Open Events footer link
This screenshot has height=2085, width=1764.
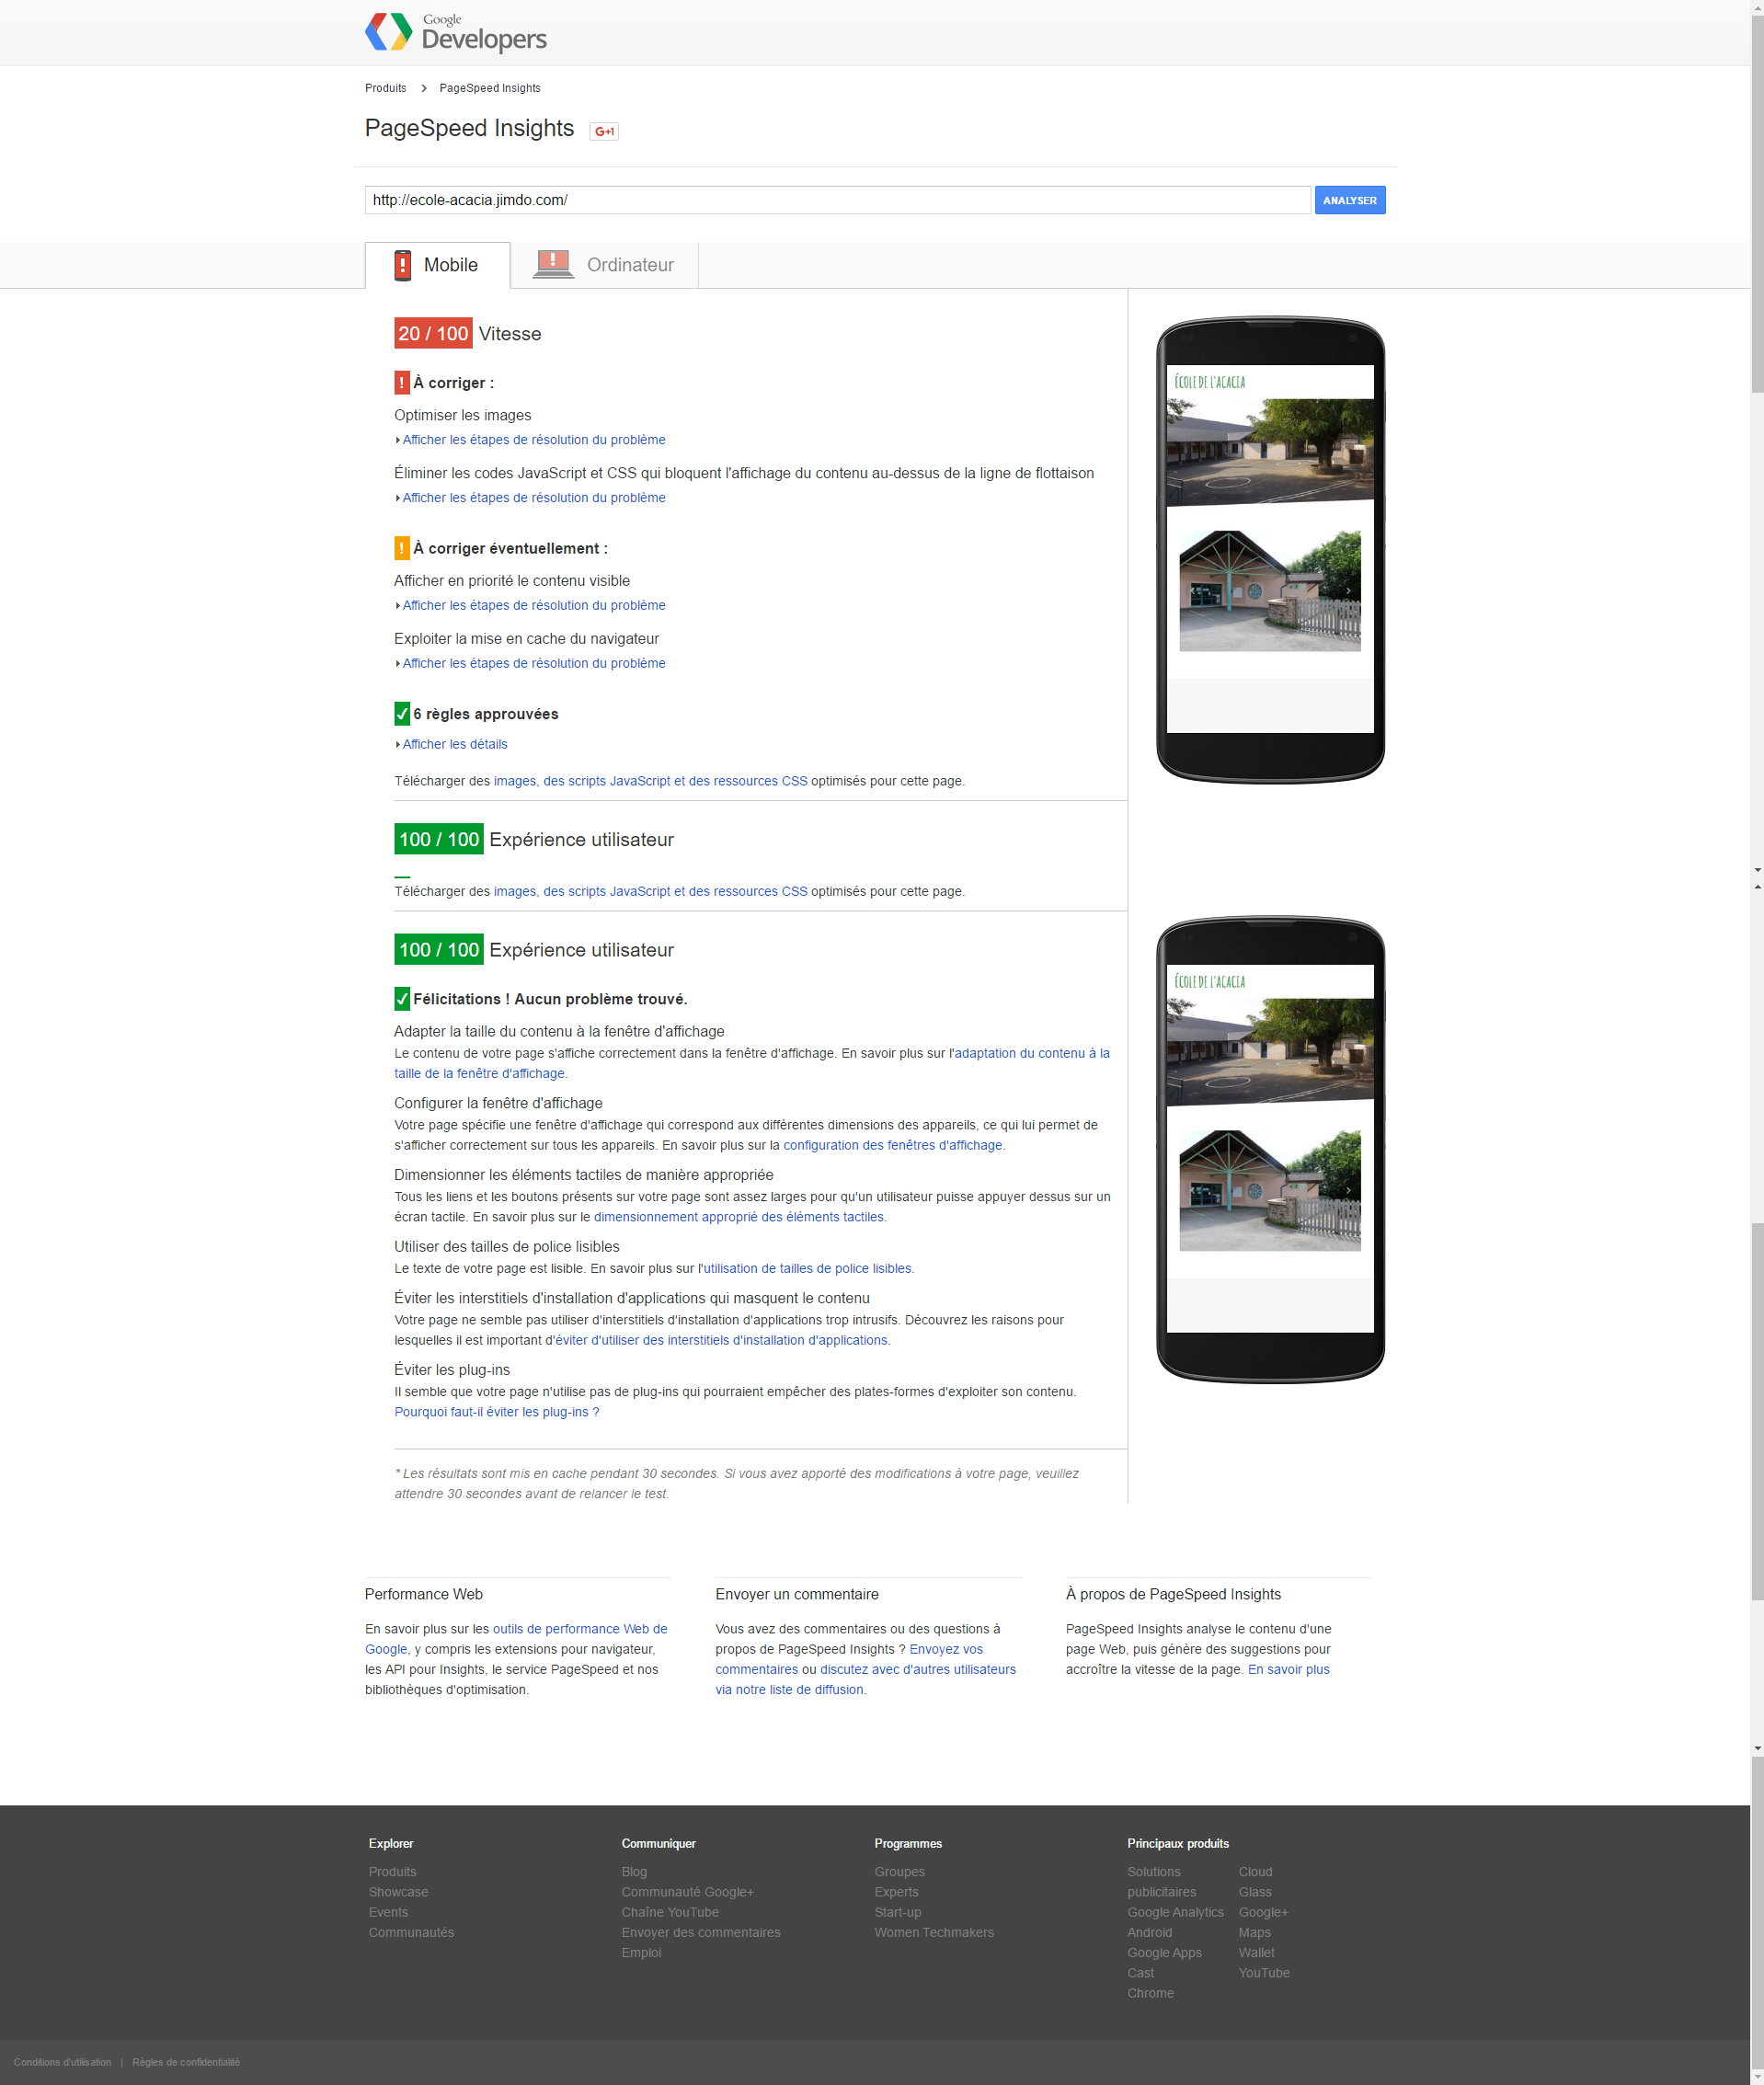point(388,1912)
